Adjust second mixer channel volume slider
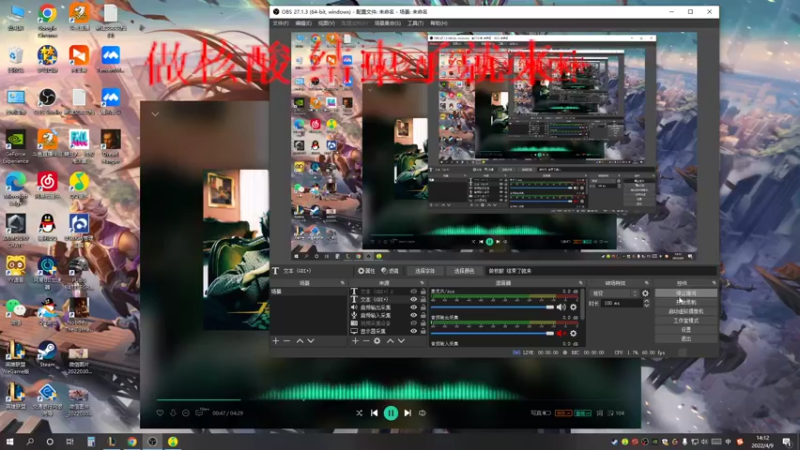 click(x=492, y=333)
